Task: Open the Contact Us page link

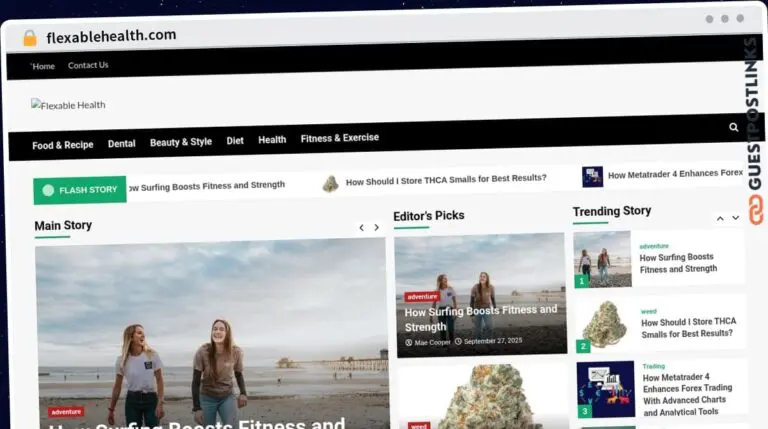Action: click(x=88, y=66)
